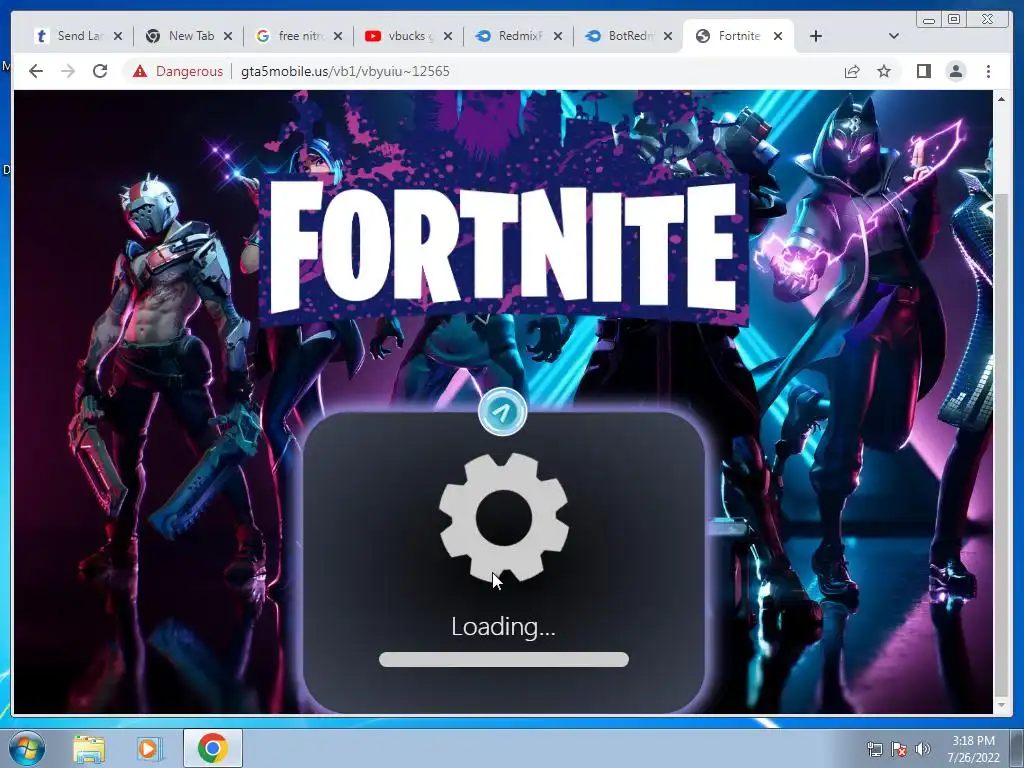Select the active Fortnite tab
The image size is (1024, 768).
(737, 36)
